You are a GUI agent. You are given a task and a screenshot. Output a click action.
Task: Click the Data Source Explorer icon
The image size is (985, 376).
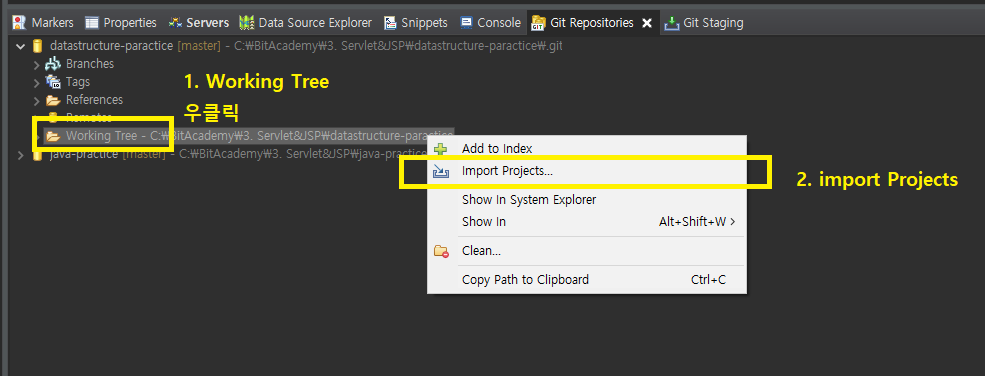click(x=246, y=23)
